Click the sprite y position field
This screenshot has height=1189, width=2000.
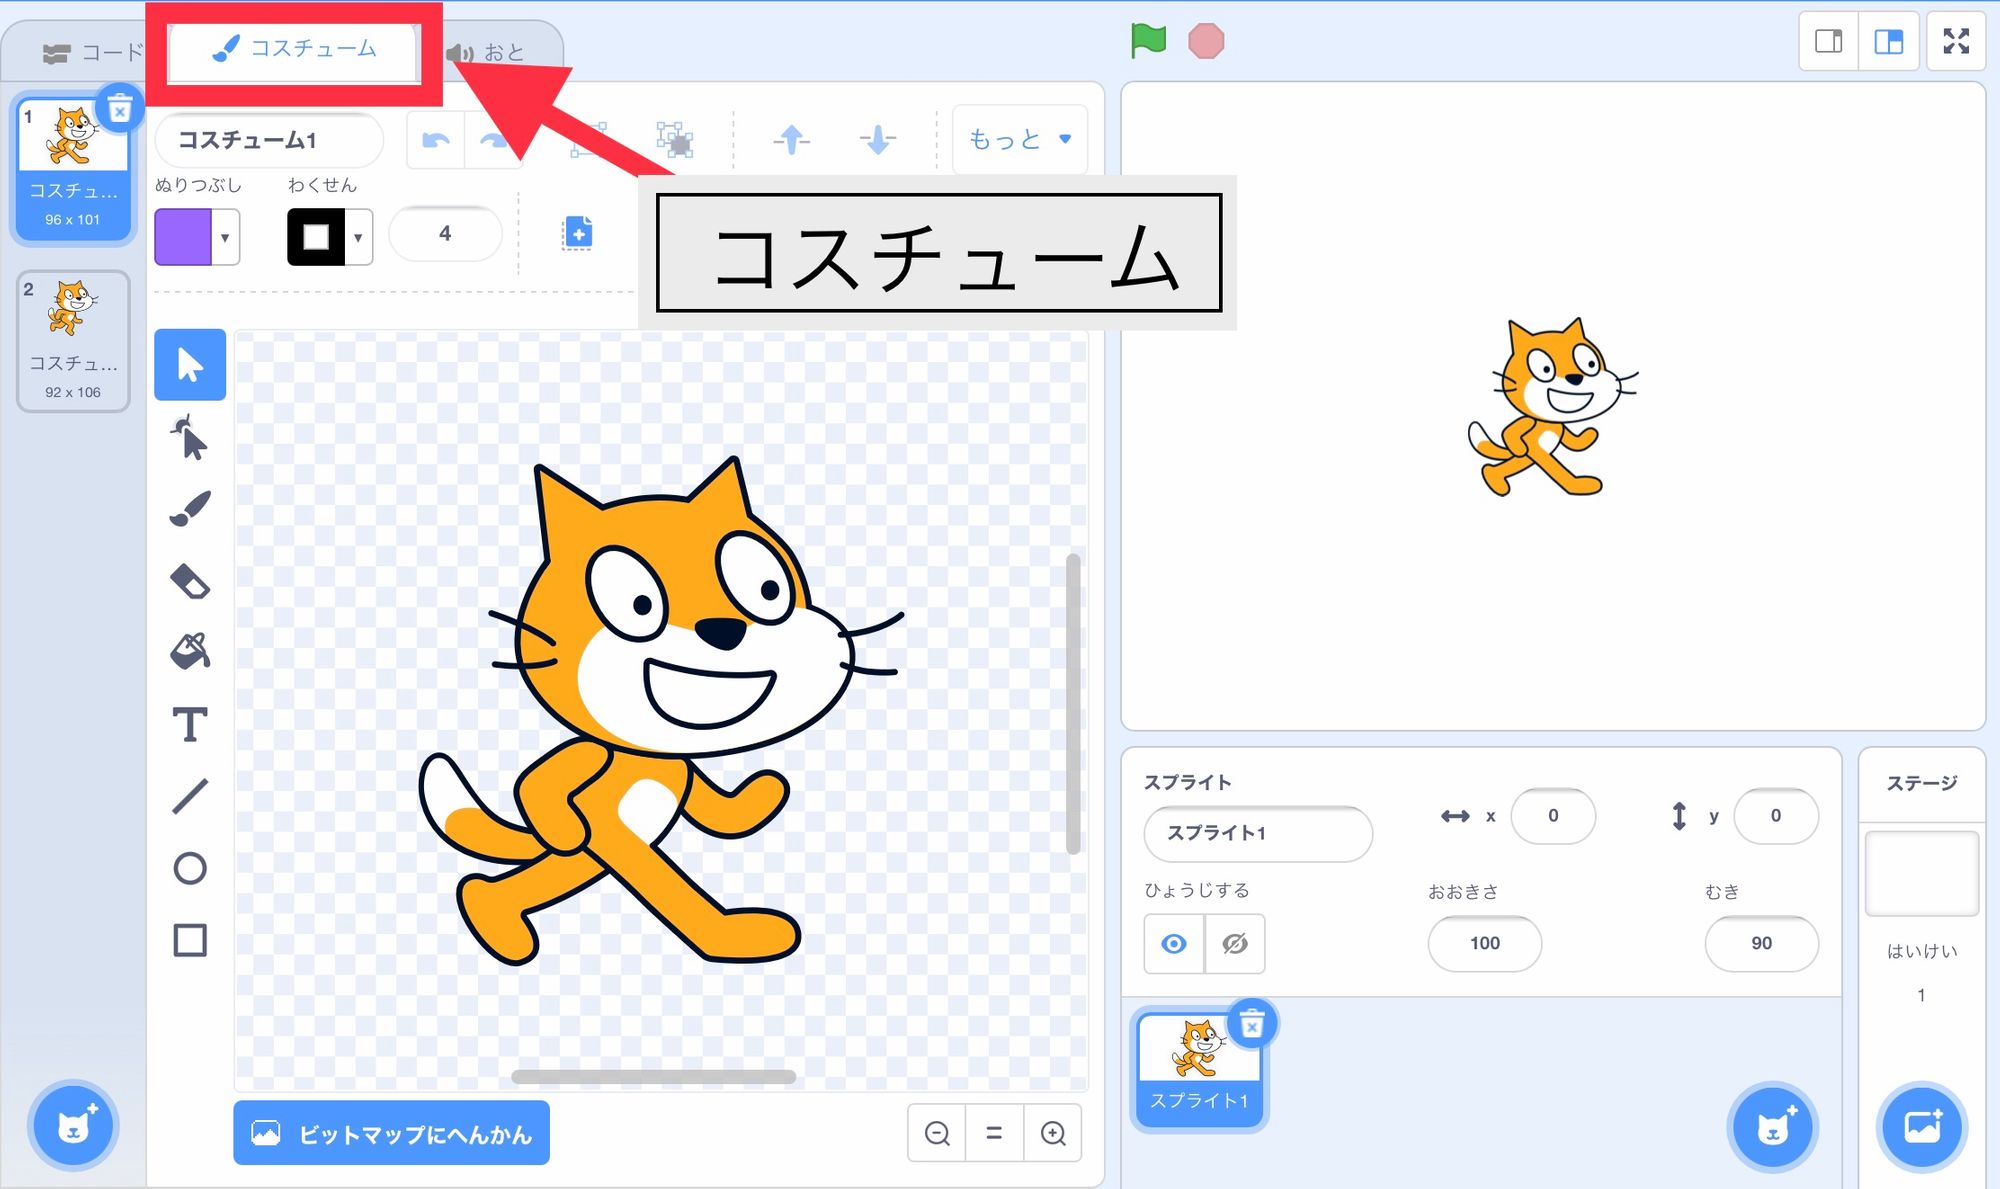coord(1776,816)
